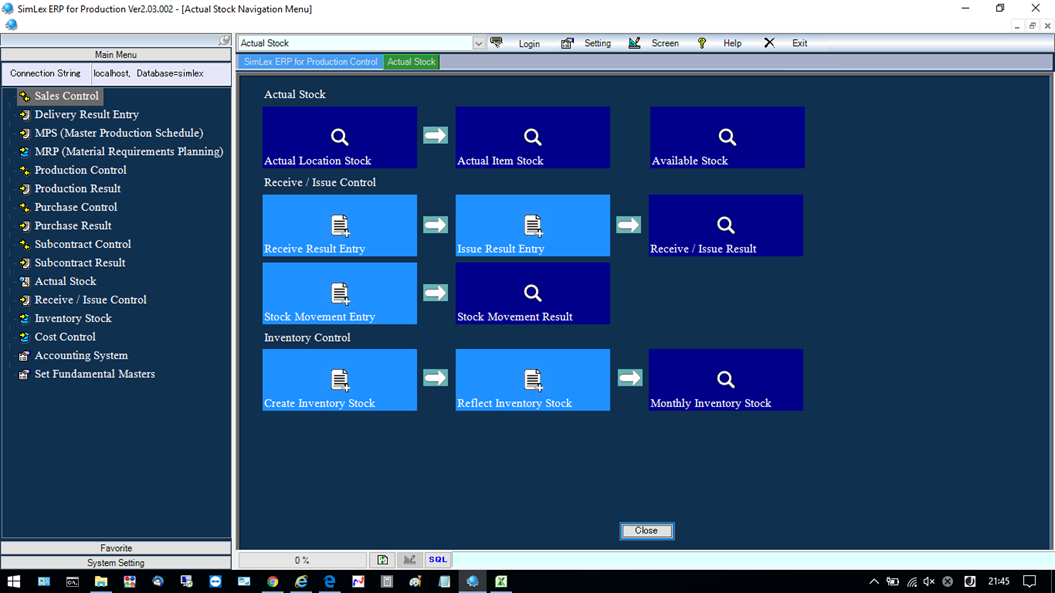This screenshot has height=593, width=1055.
Task: Select Inventory Stock in the tree
Action: coord(73,318)
